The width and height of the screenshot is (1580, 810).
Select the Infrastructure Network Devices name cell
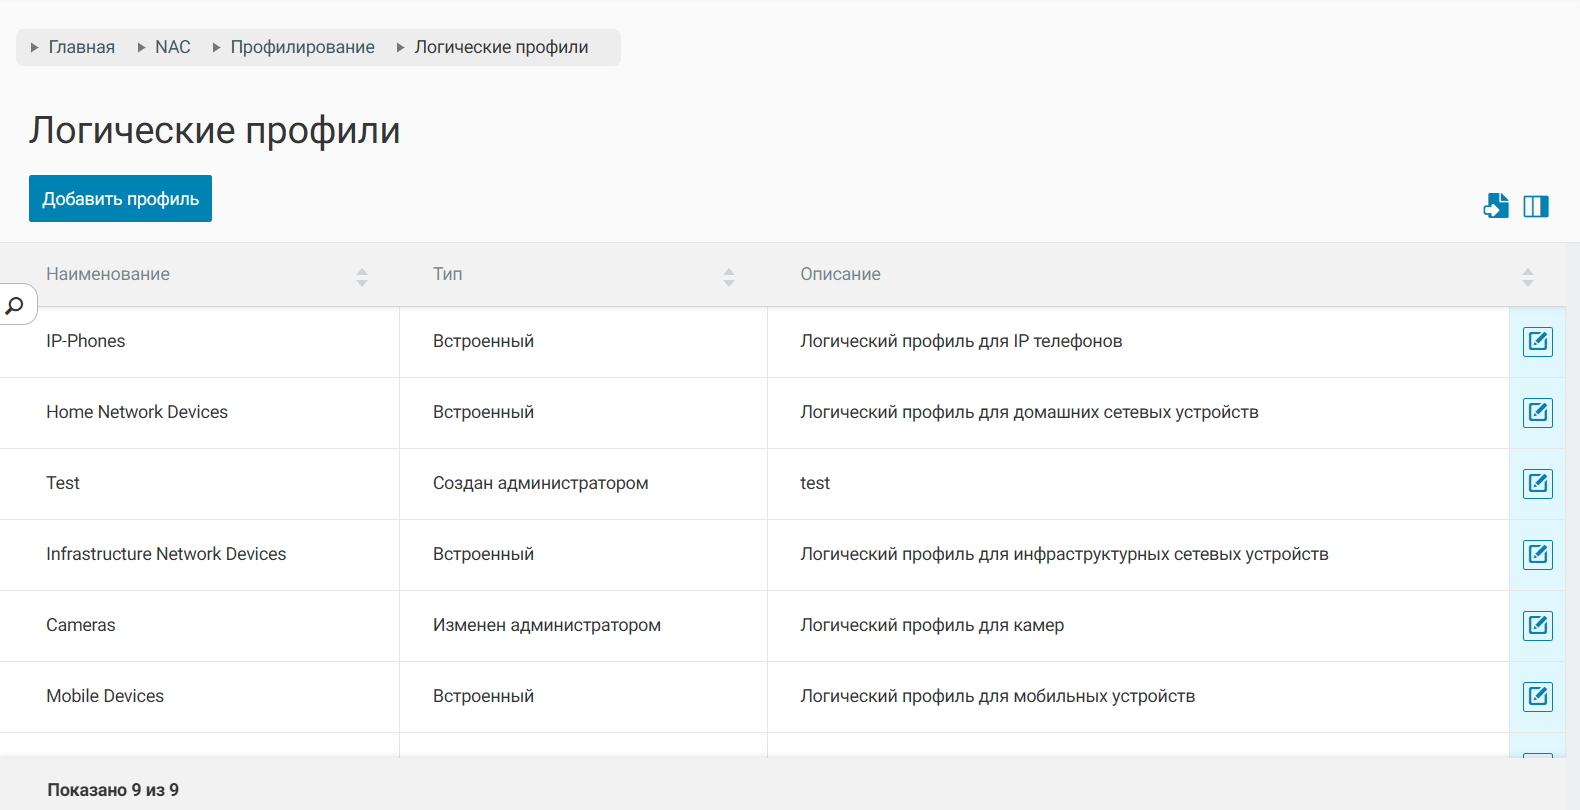pos(166,554)
